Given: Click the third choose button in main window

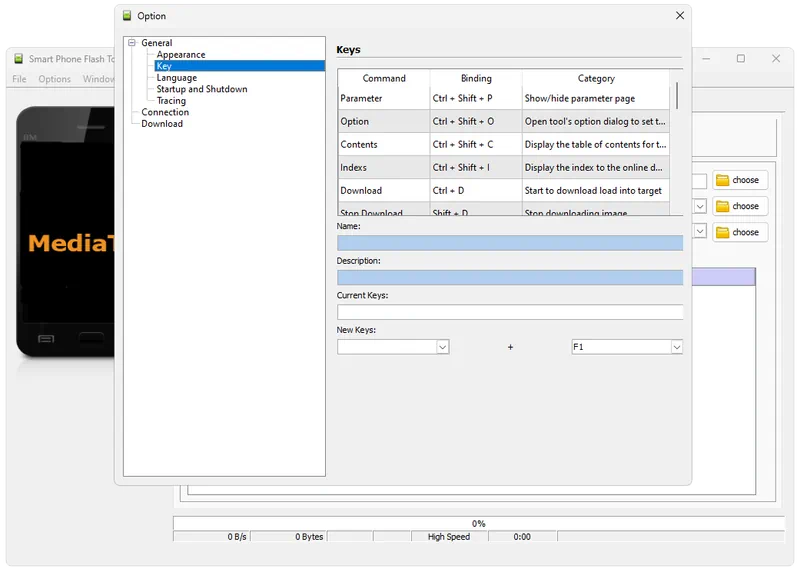Looking at the screenshot, I should click(740, 232).
